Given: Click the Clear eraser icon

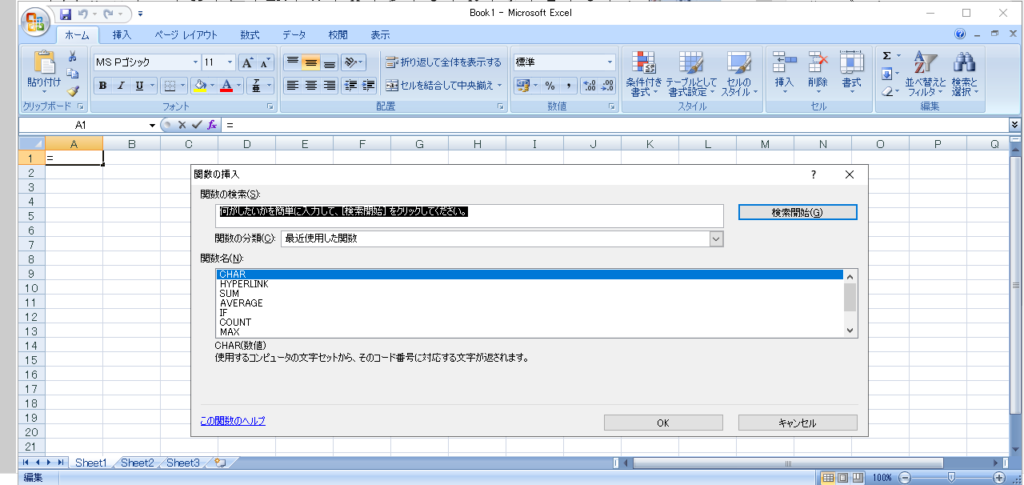Looking at the screenshot, I should point(887,91).
